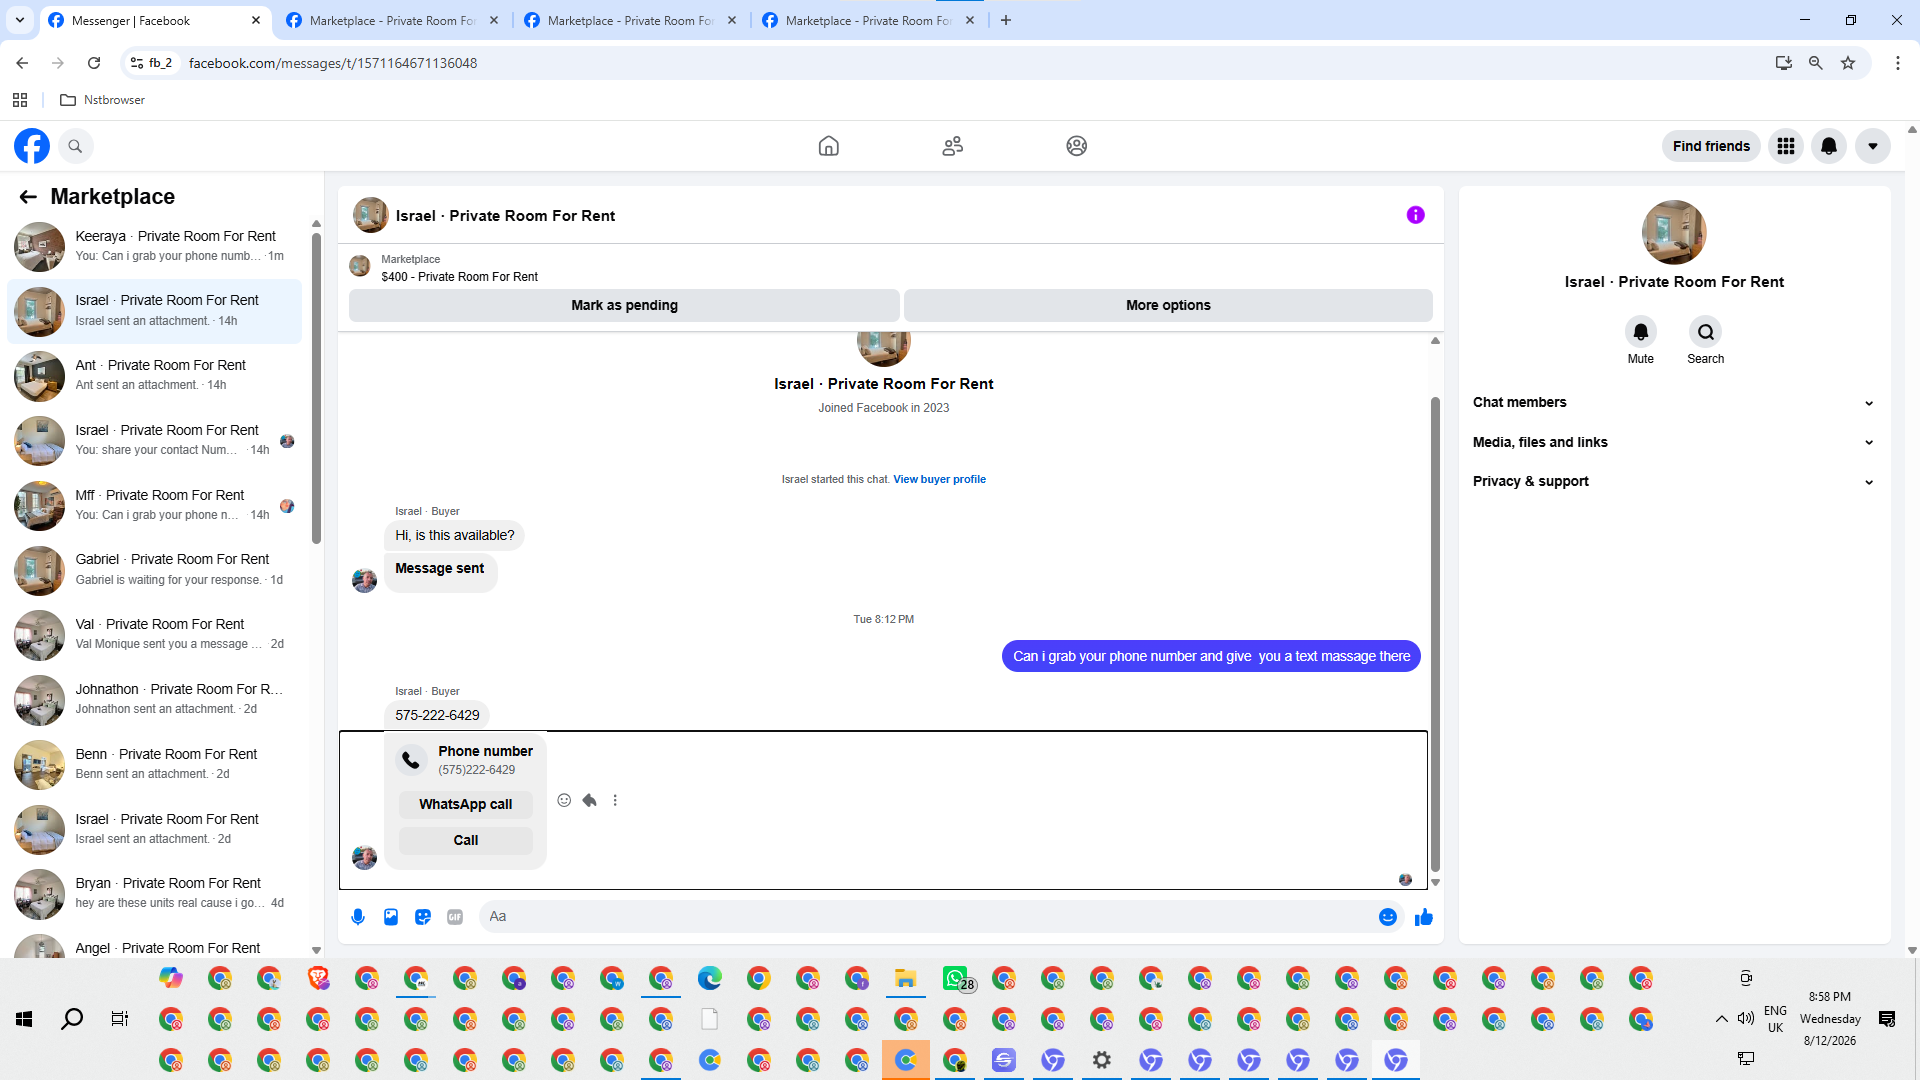Go back from Marketplace chats list
Screen dimensions: 1920x1080
pyautogui.click(x=28, y=197)
